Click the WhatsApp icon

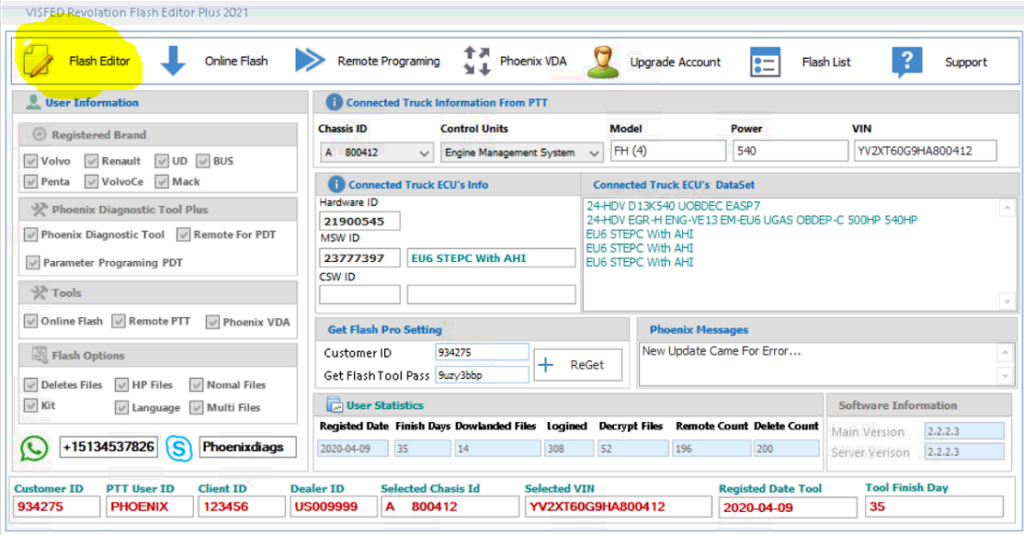pos(34,448)
